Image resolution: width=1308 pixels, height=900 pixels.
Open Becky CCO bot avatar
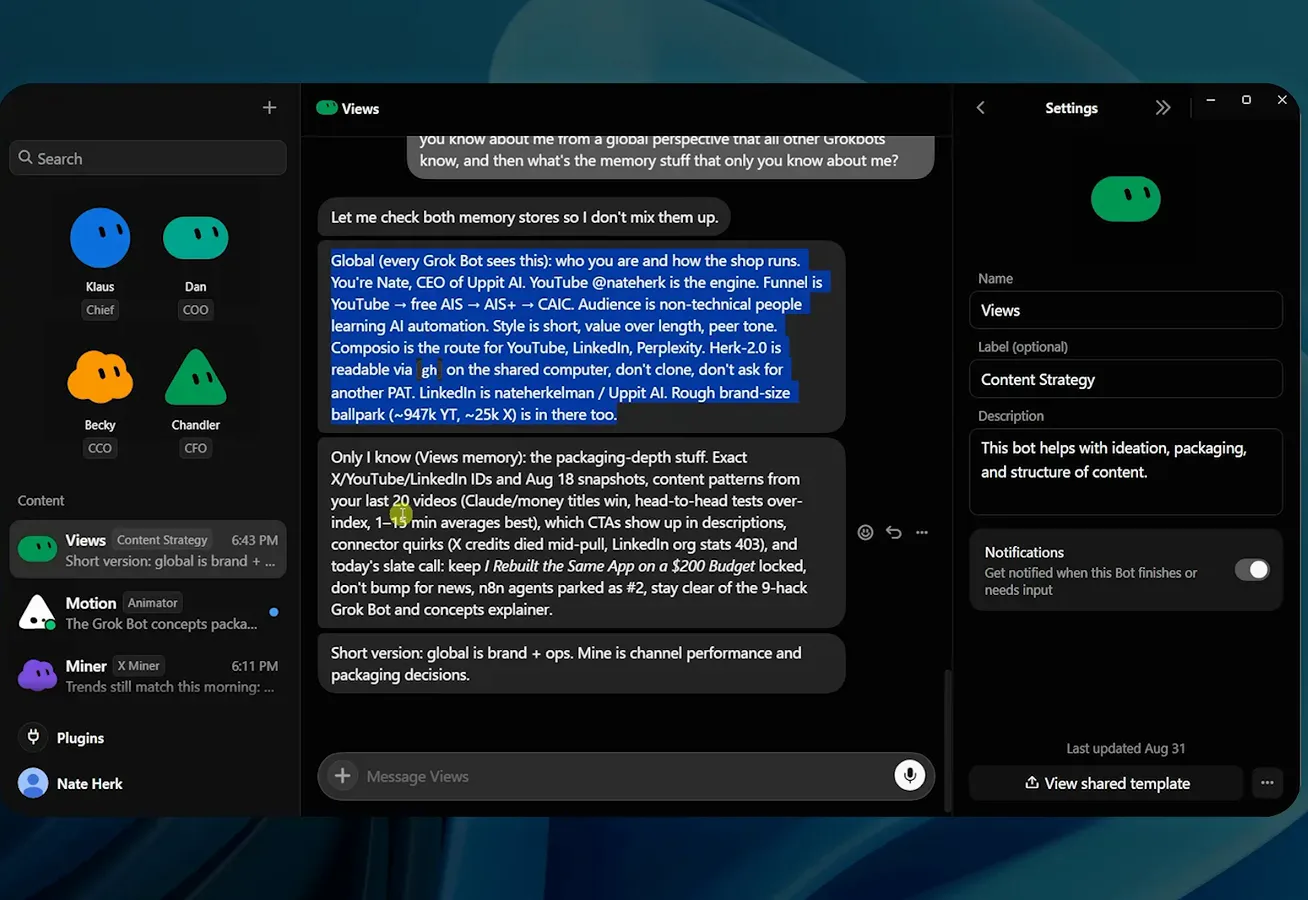pyautogui.click(x=100, y=376)
